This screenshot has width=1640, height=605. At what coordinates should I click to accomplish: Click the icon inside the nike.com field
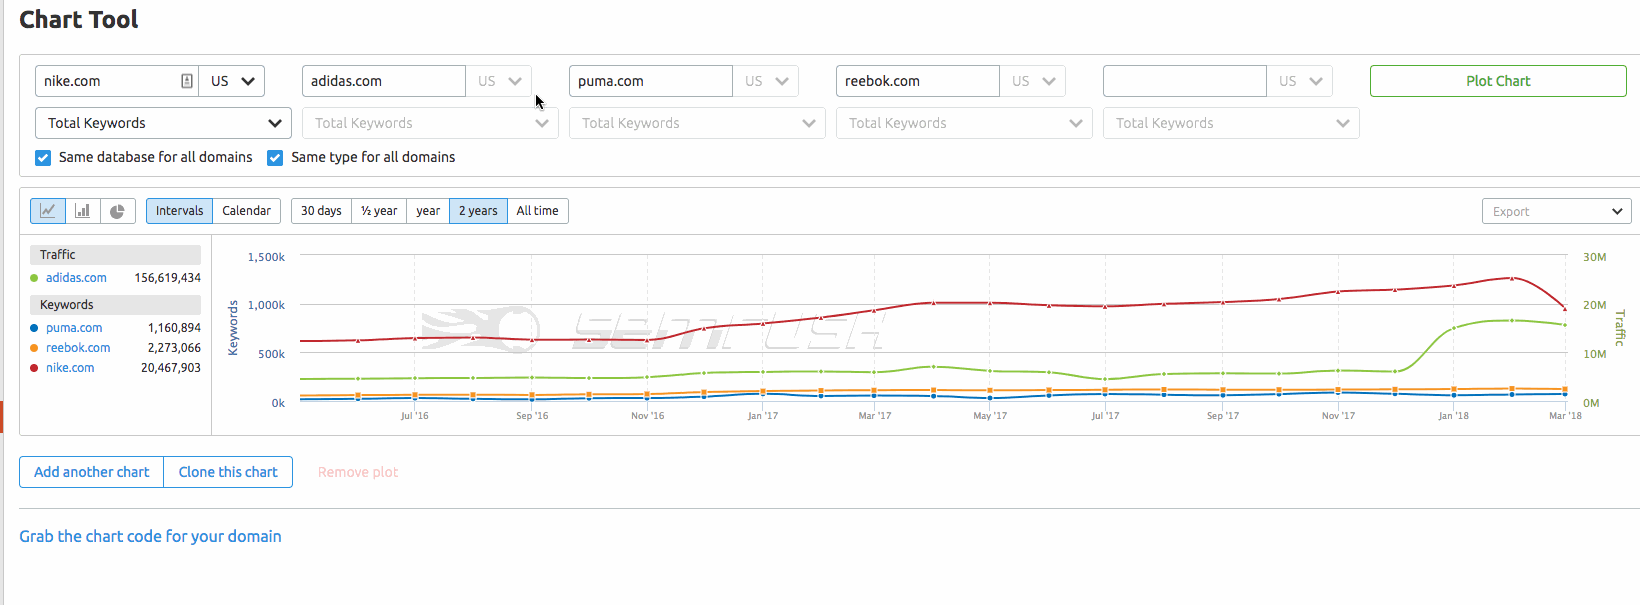[x=187, y=81]
